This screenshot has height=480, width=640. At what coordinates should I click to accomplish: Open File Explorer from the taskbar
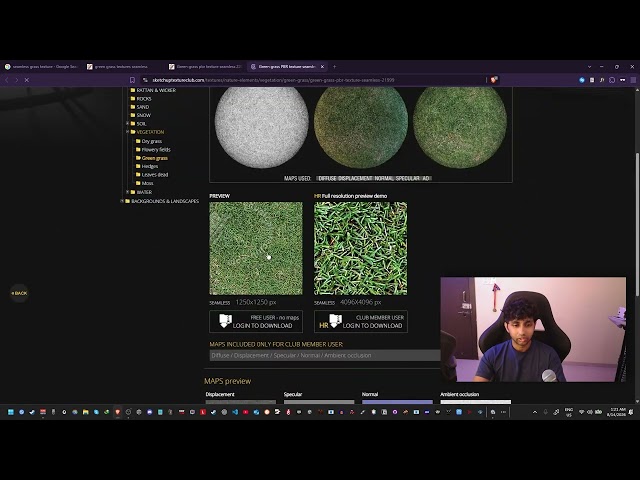tap(85, 412)
